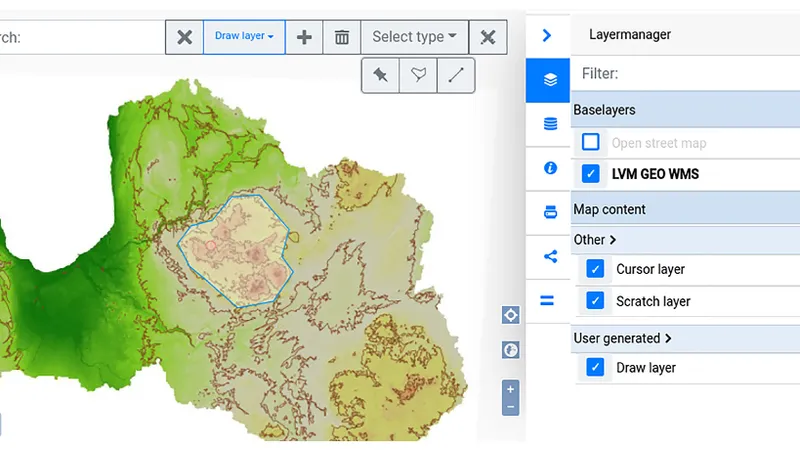Select the line draw tool
The width and height of the screenshot is (800, 450).
click(x=455, y=75)
